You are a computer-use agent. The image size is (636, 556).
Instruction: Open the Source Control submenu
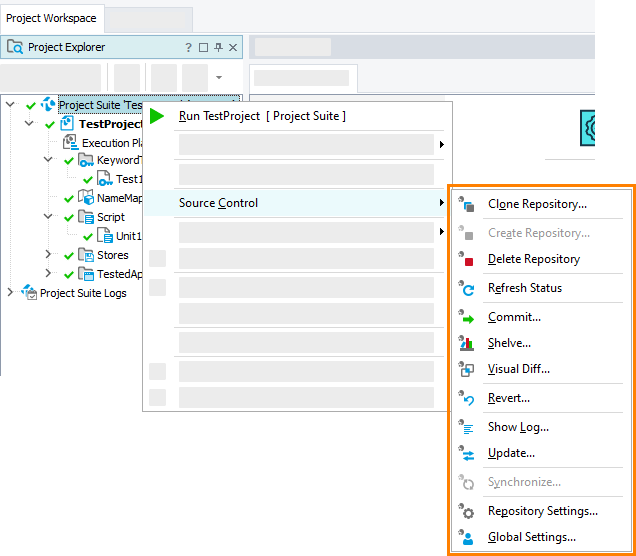218,203
